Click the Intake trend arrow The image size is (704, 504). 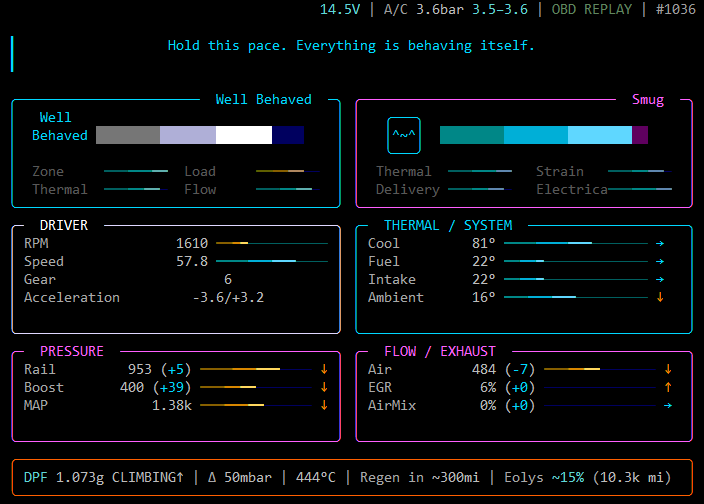[660, 279]
